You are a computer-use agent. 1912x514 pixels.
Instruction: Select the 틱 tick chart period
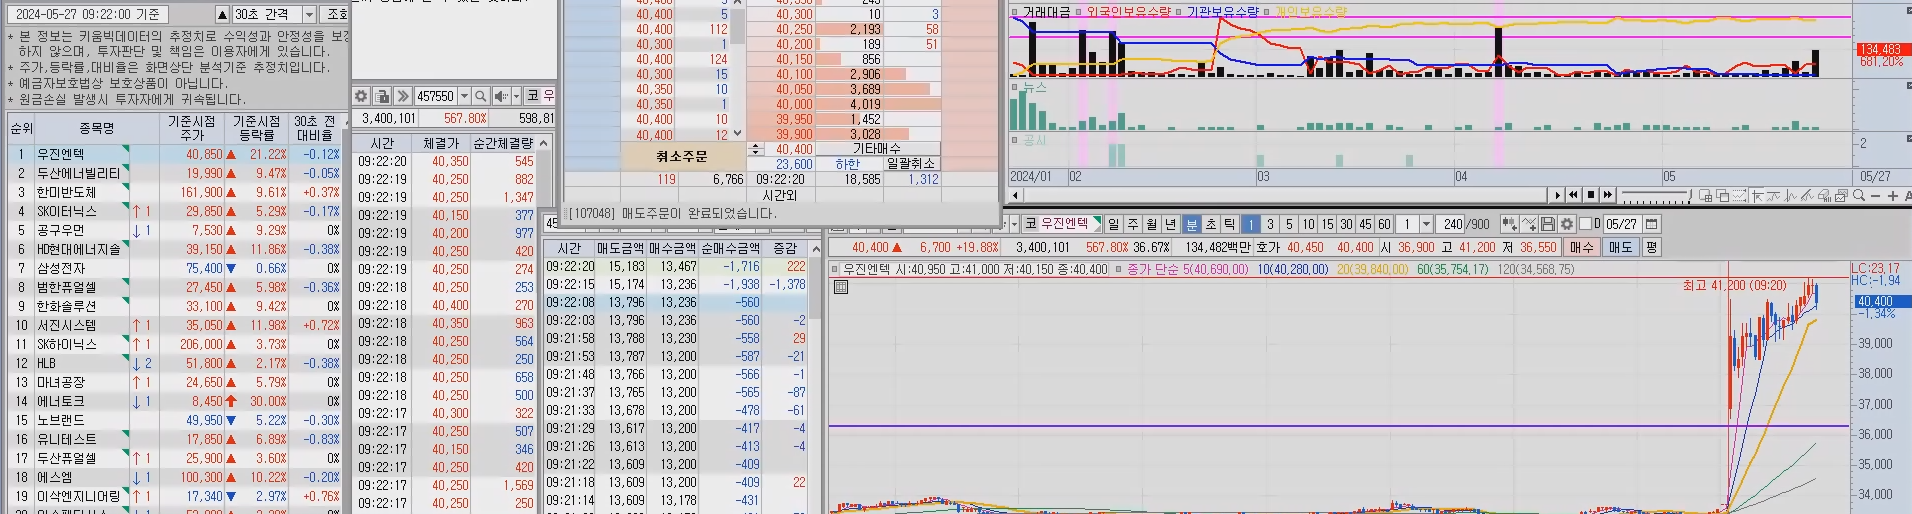pos(1230,224)
